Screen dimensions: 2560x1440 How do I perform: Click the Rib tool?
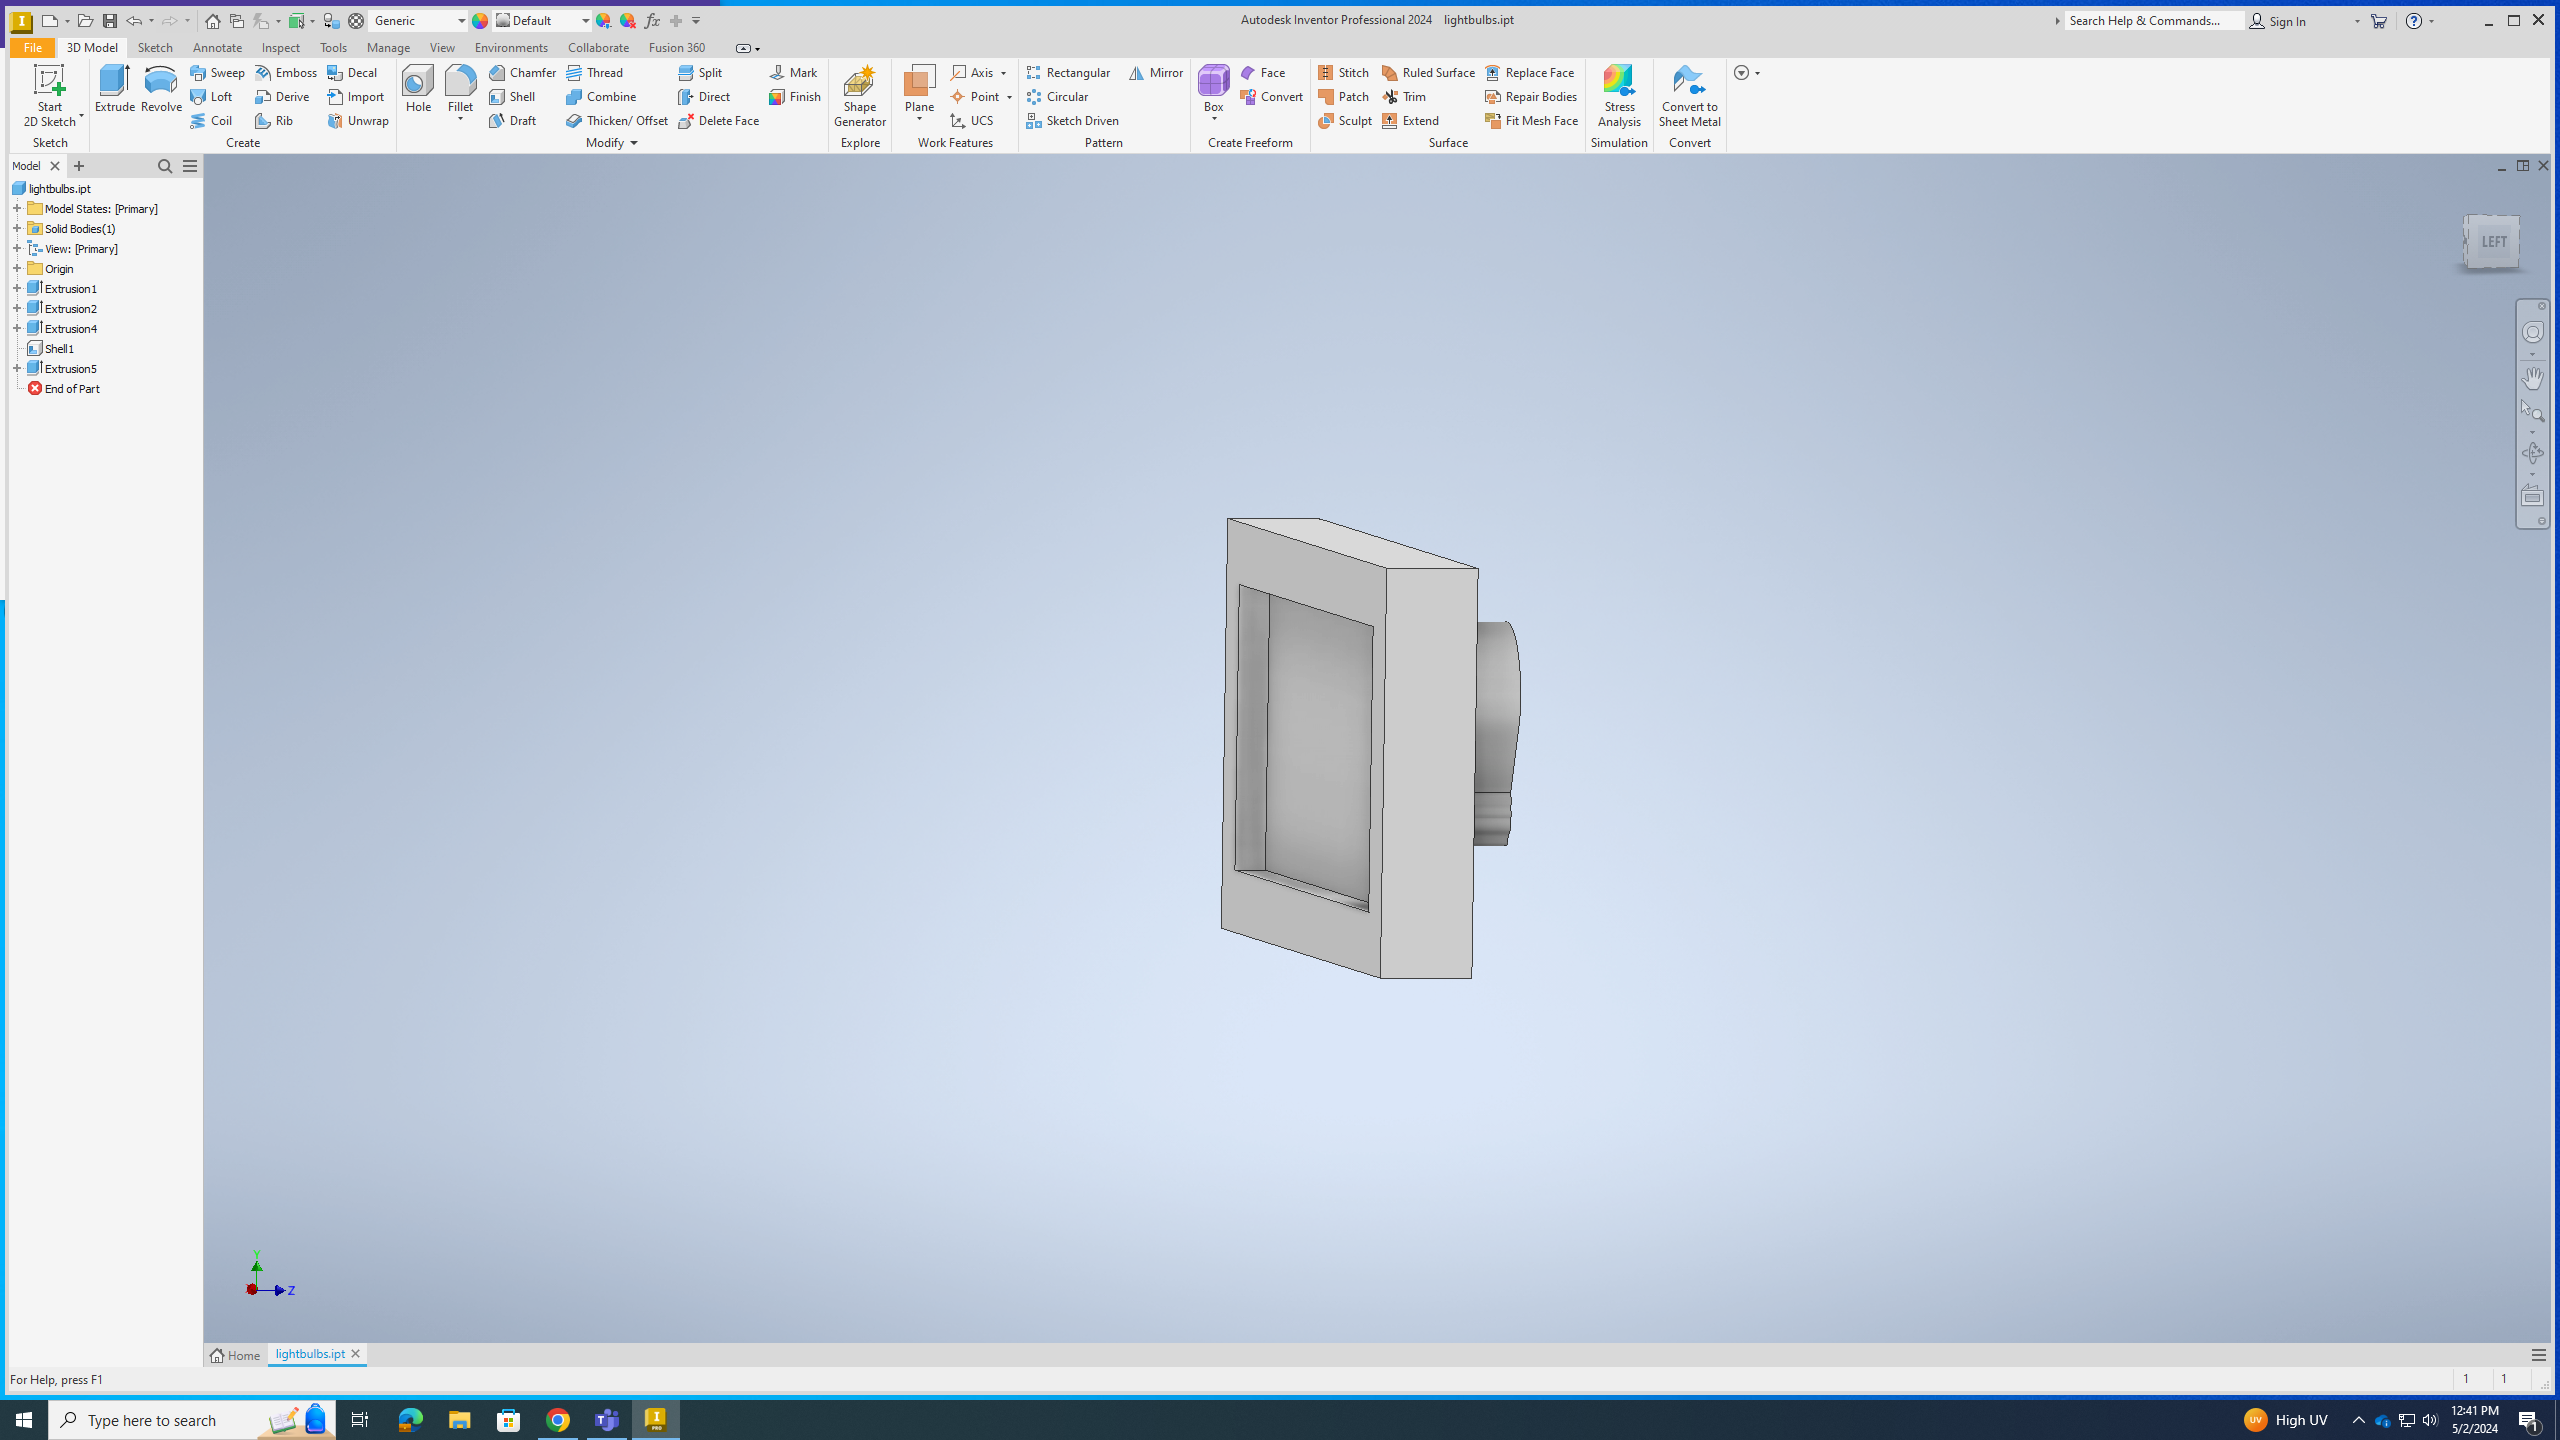[x=274, y=121]
